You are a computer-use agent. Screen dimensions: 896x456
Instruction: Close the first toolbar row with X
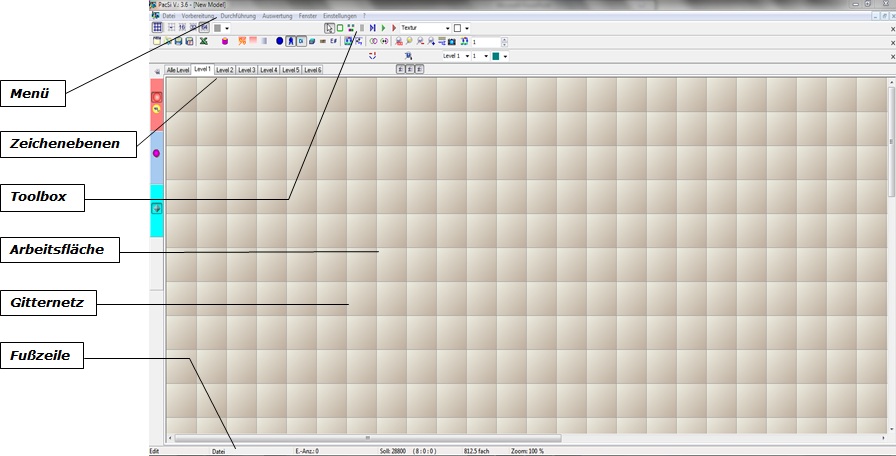(x=893, y=29)
